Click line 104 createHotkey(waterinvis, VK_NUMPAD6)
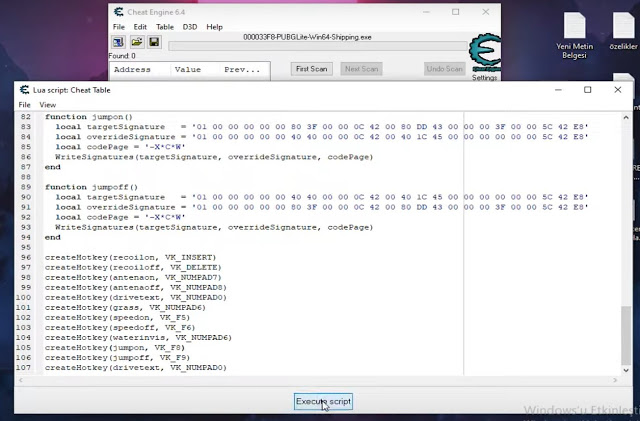Image resolution: width=640 pixels, height=421 pixels. (138, 338)
